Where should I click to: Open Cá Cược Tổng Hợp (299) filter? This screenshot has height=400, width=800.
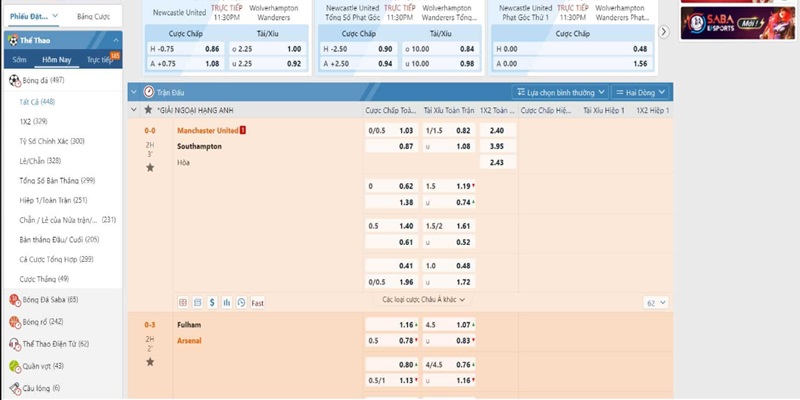tap(57, 259)
